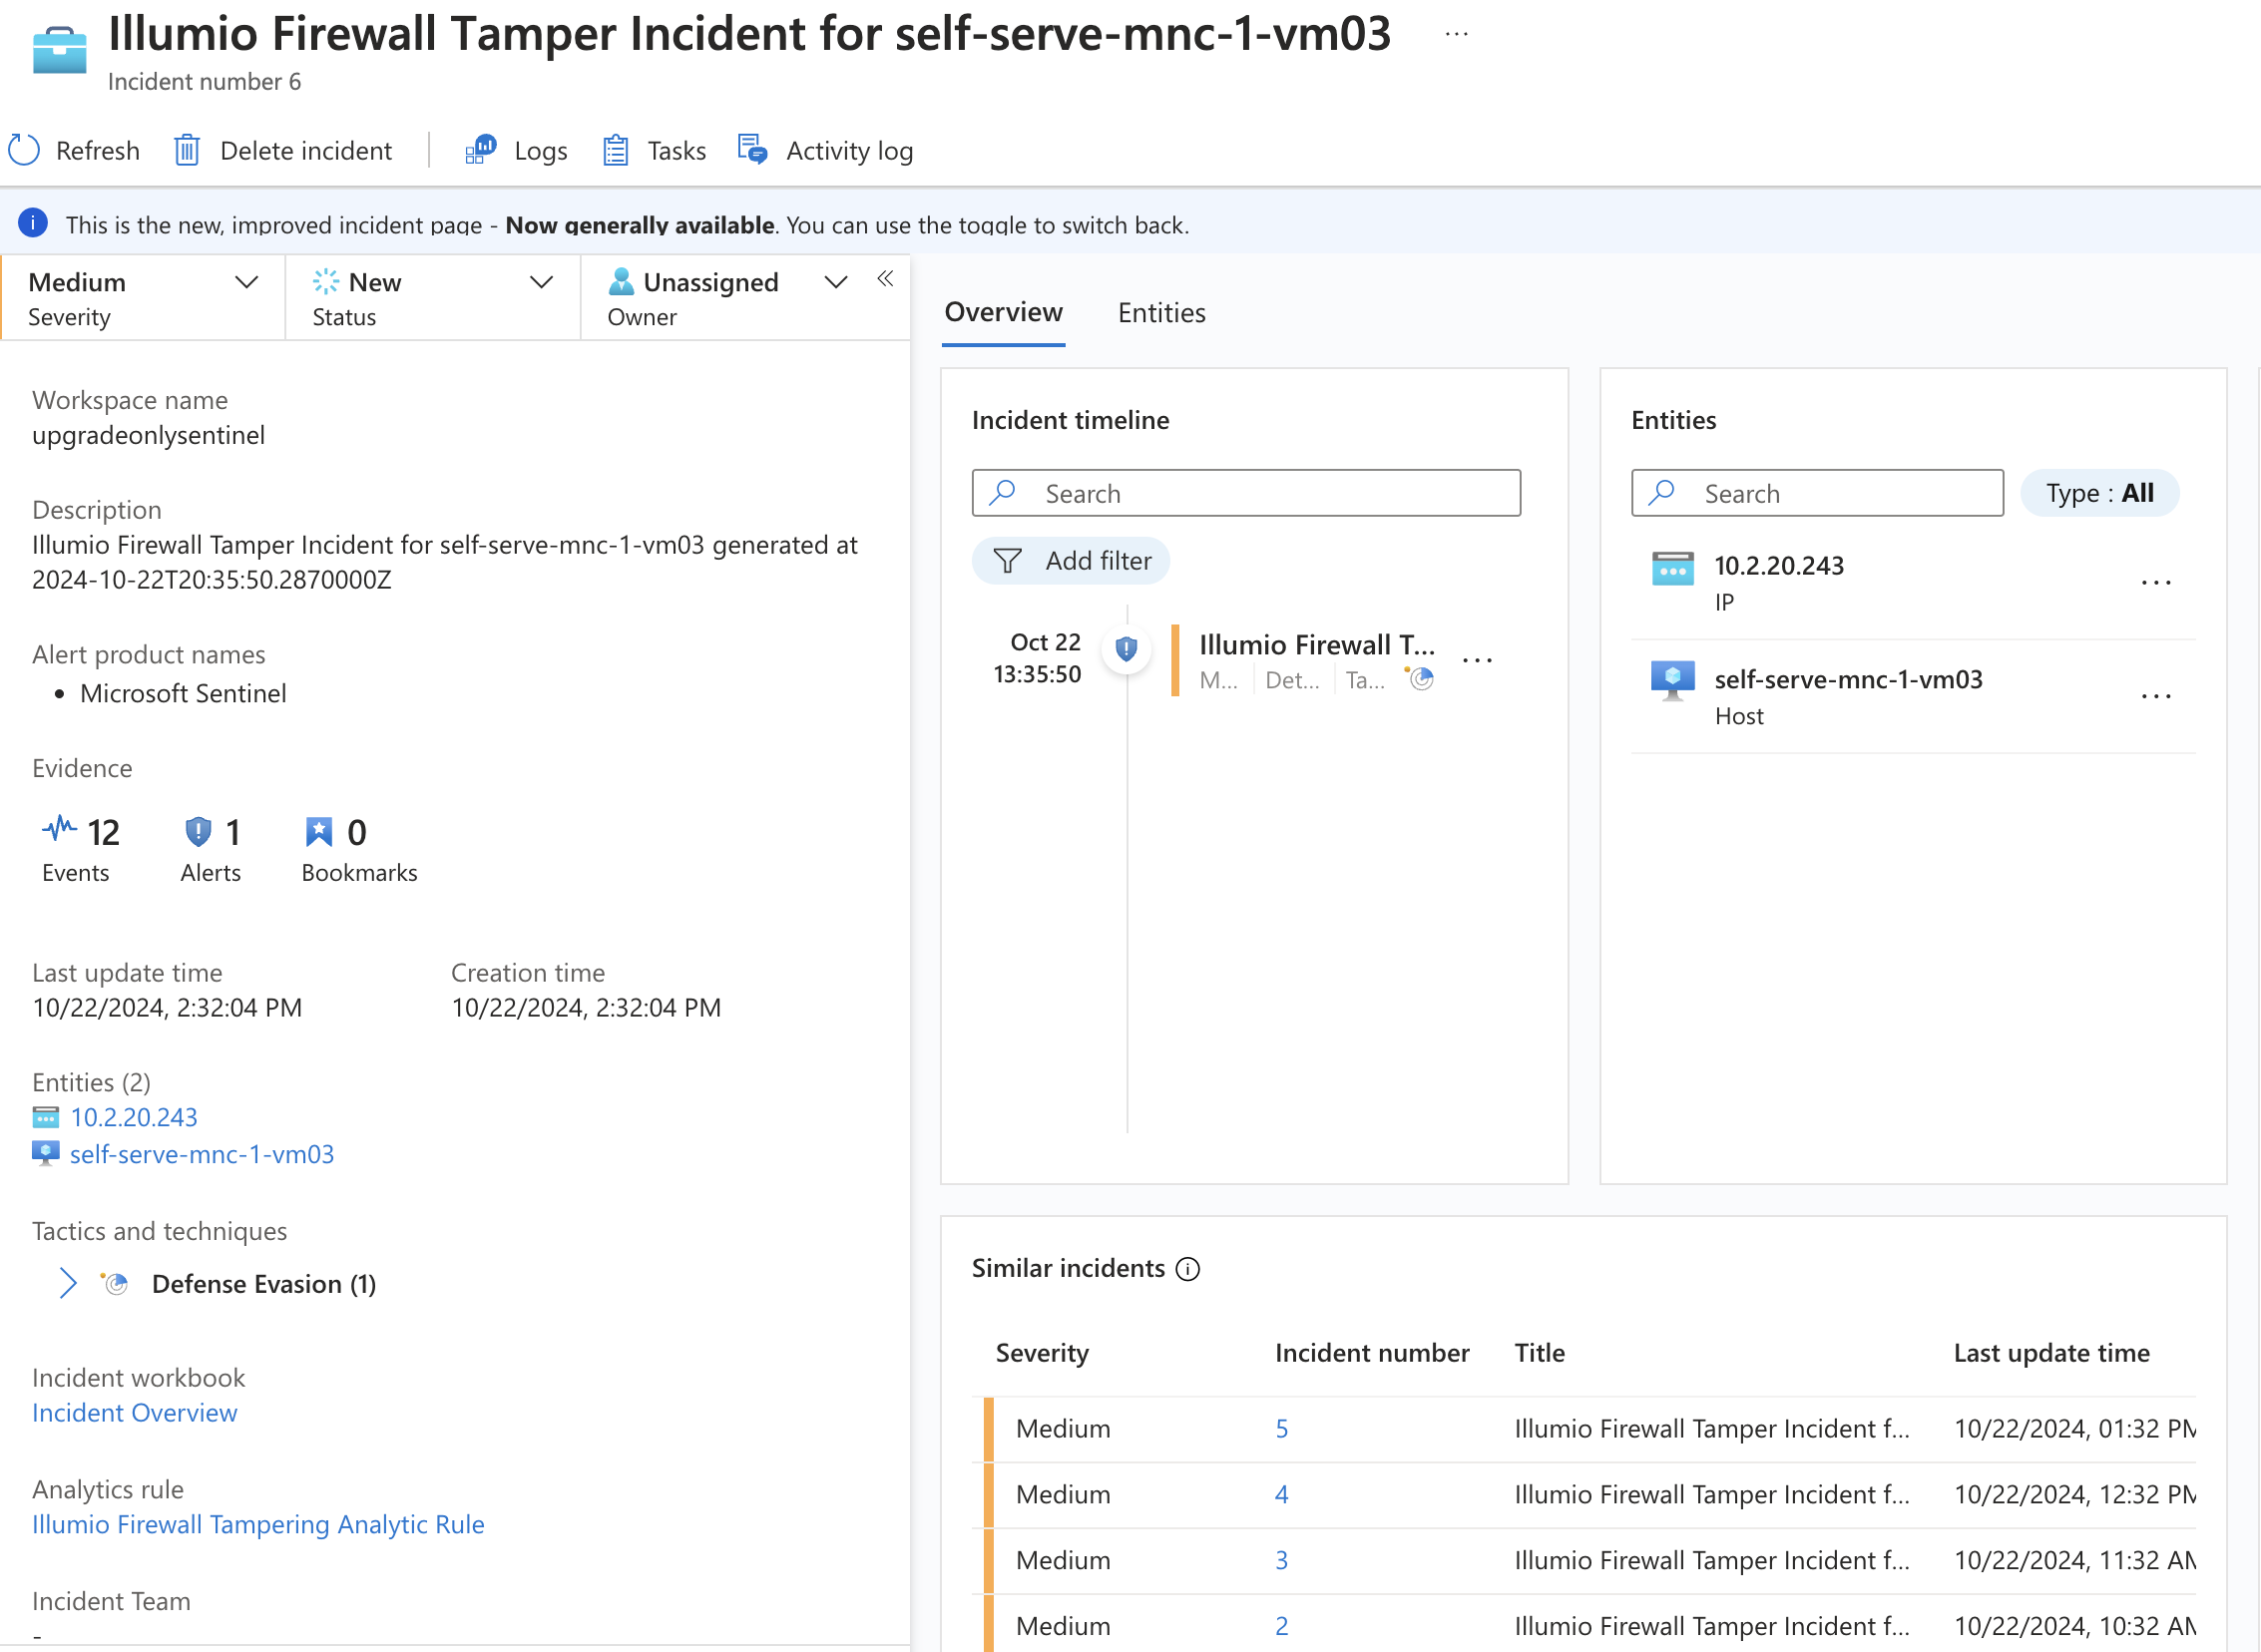Click the tactic icon on timeline alert

(x=1419, y=679)
